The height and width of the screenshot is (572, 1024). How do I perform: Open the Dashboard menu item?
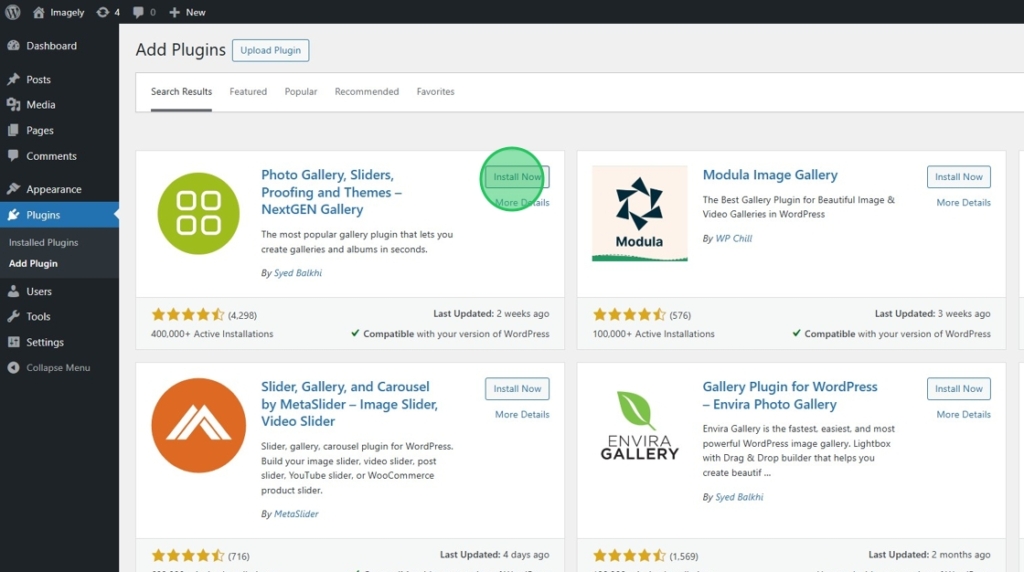[52, 46]
